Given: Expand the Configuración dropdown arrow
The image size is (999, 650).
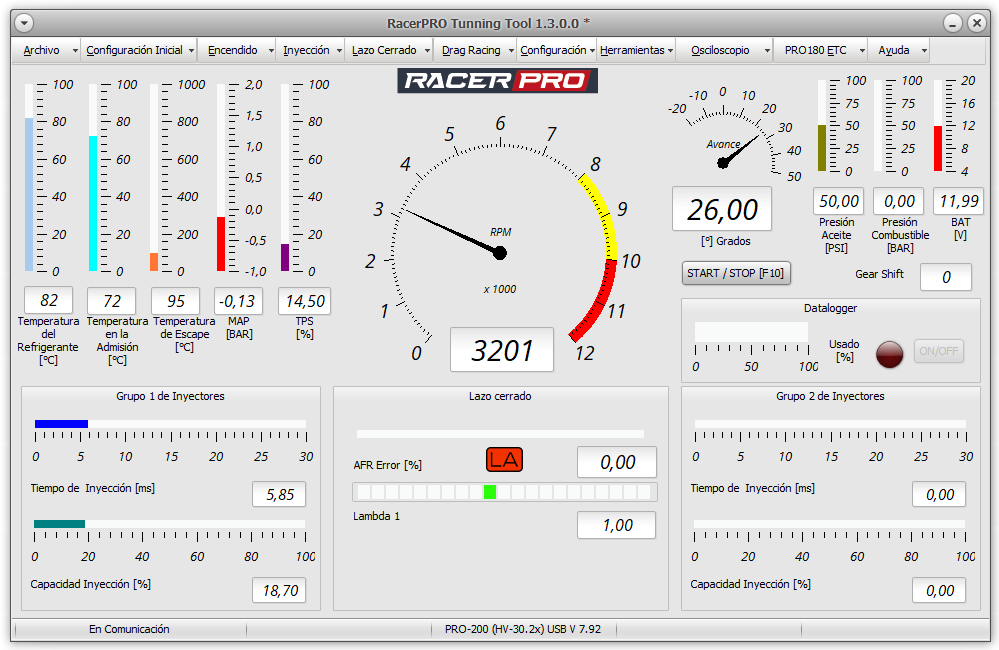Looking at the screenshot, I should 593,50.
